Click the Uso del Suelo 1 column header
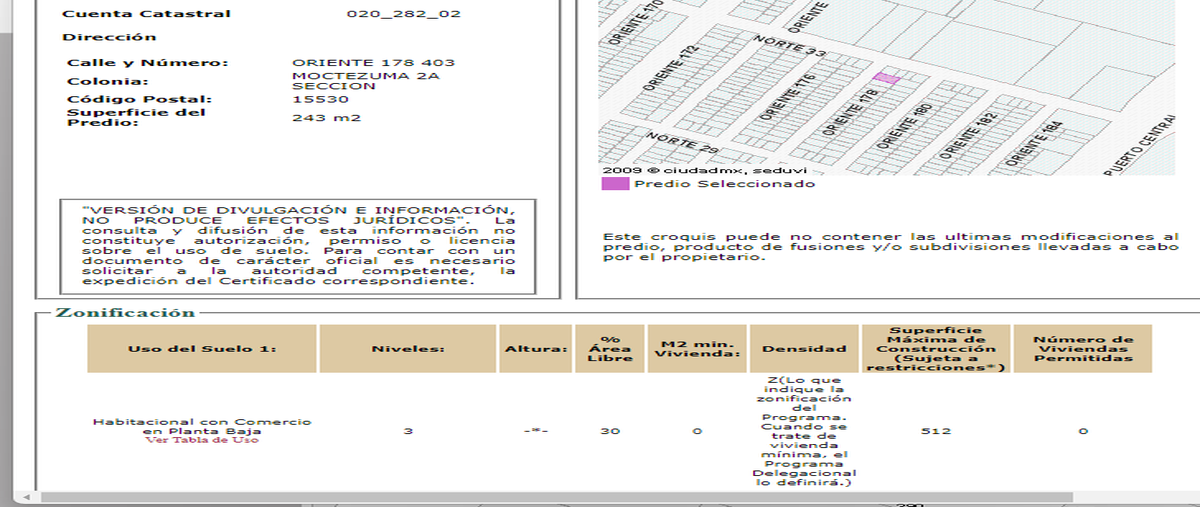This screenshot has width=1200, height=507. point(202,349)
